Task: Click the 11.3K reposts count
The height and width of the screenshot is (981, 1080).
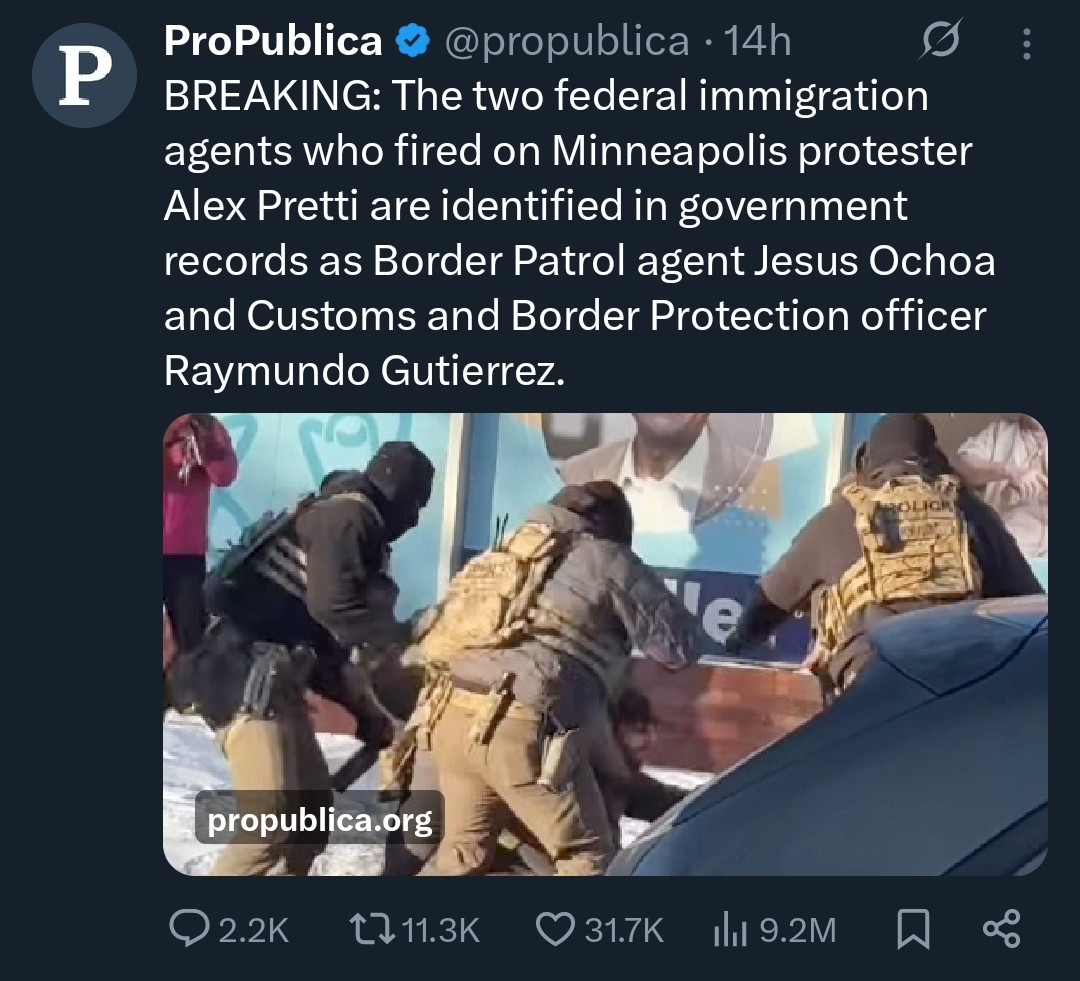Action: pos(439,930)
